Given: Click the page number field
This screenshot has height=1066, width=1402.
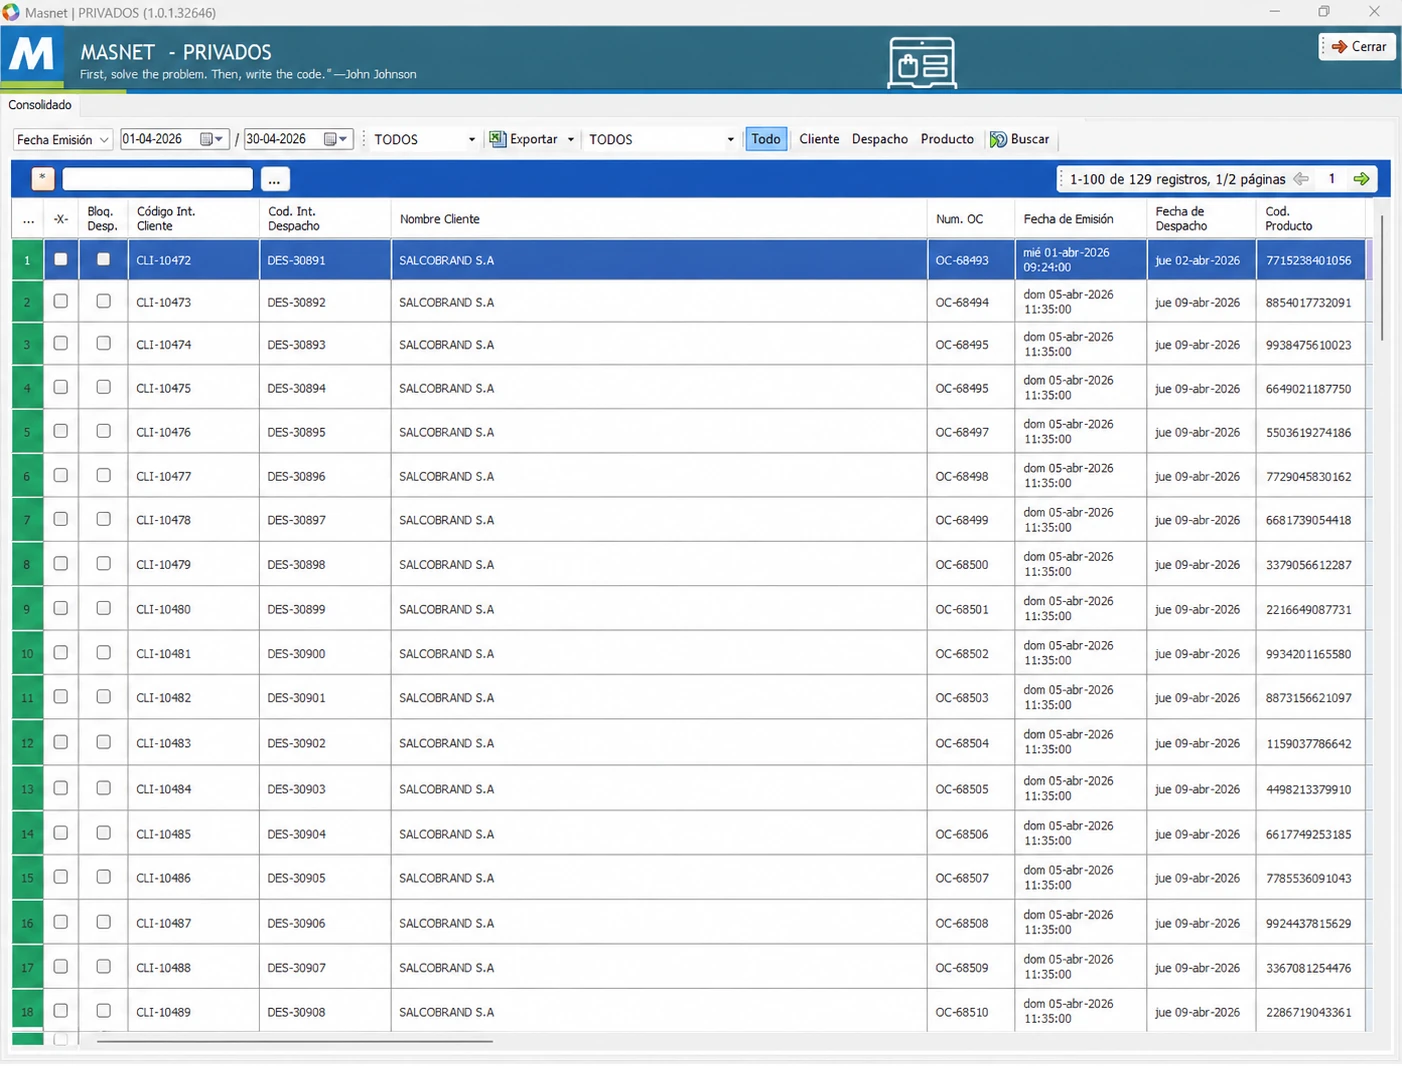Looking at the screenshot, I should pos(1331,179).
